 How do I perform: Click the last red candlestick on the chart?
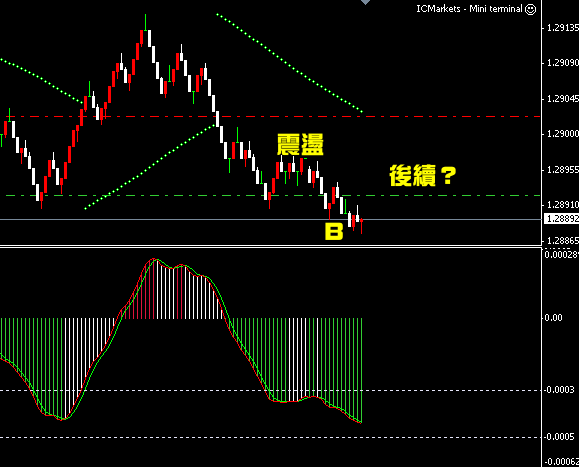tap(362, 226)
